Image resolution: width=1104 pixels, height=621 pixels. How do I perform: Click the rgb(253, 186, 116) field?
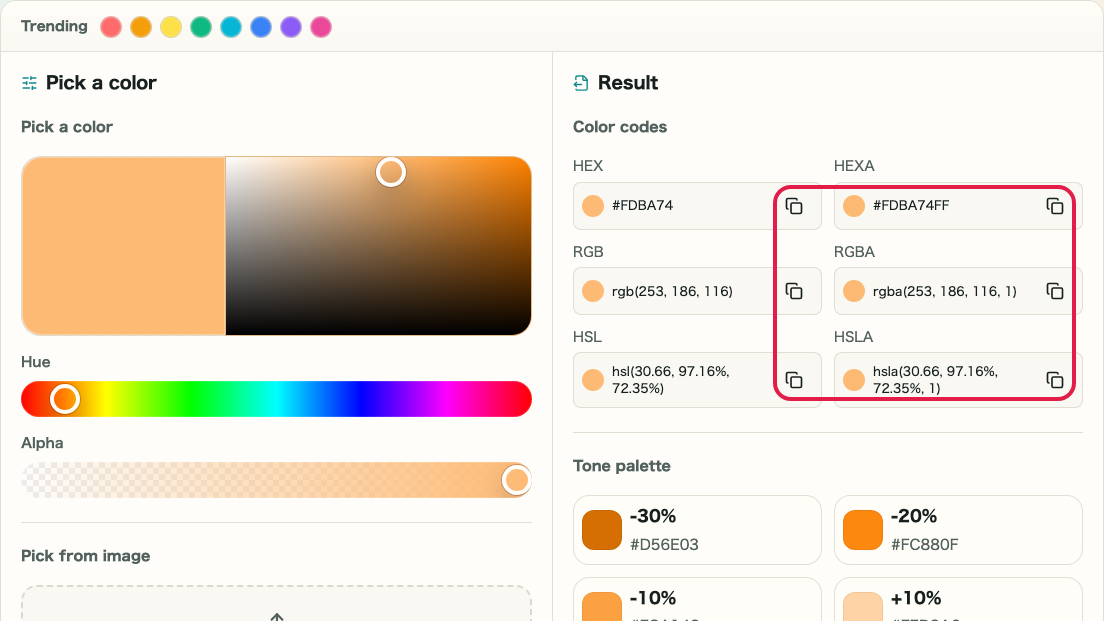(x=697, y=291)
